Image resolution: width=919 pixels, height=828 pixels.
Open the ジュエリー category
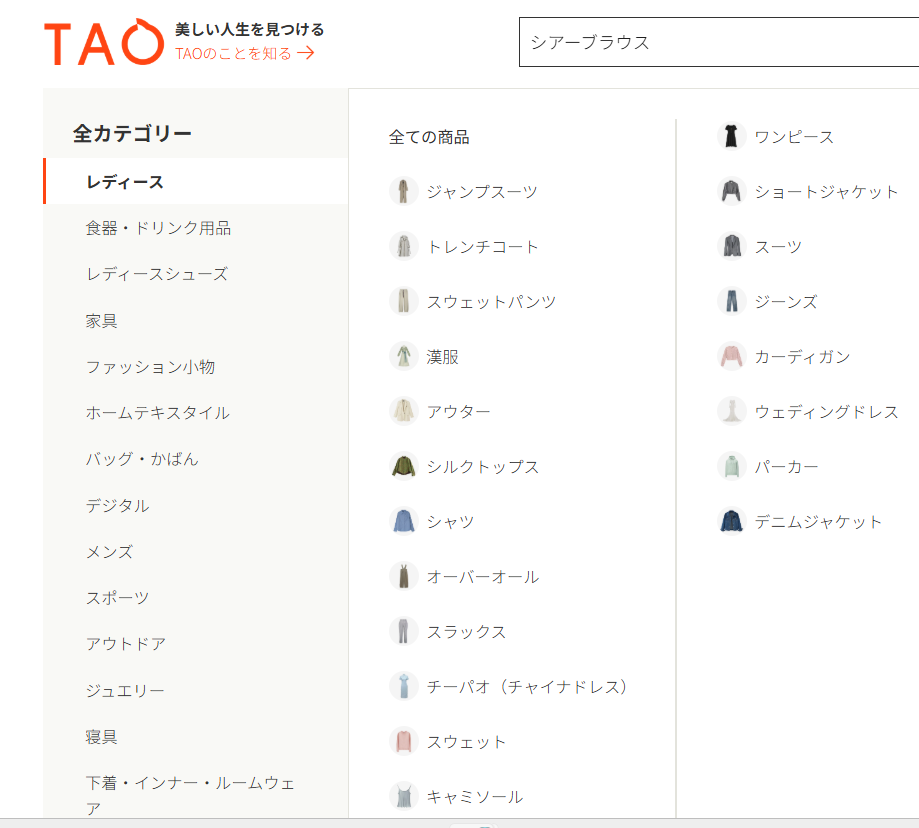[x=125, y=691]
